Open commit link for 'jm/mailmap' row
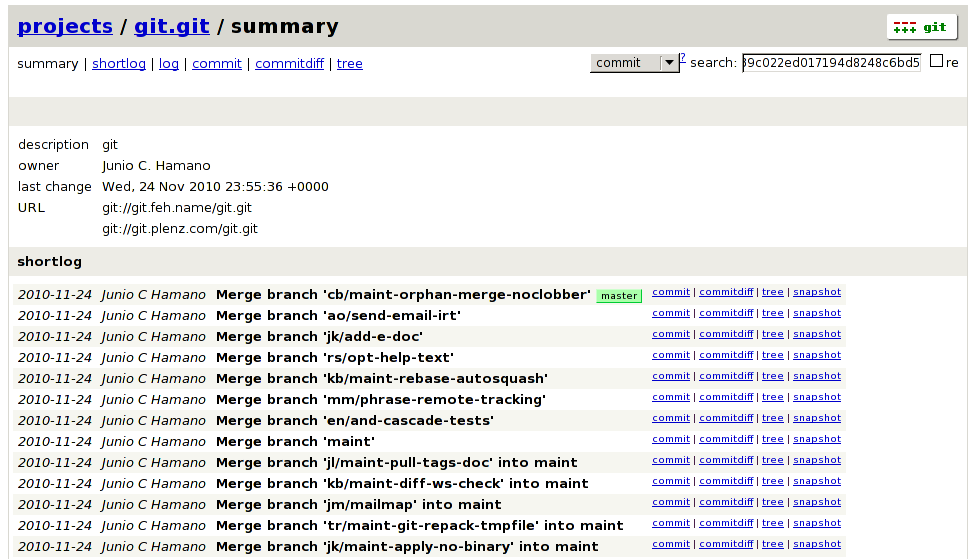 [x=671, y=502]
